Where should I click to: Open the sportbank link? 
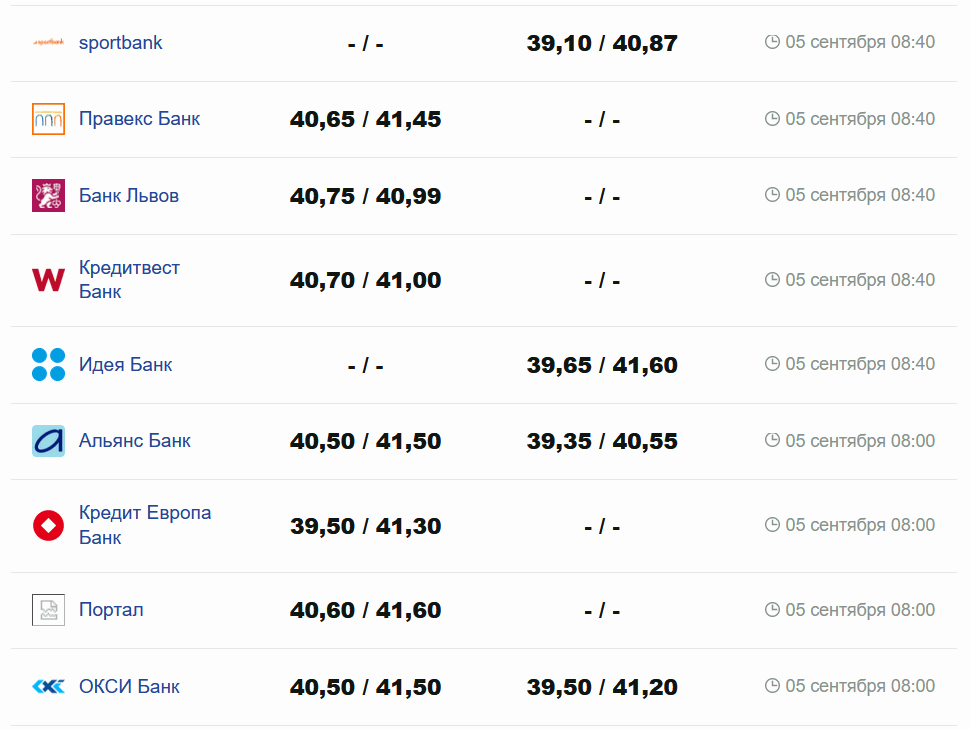[120, 43]
